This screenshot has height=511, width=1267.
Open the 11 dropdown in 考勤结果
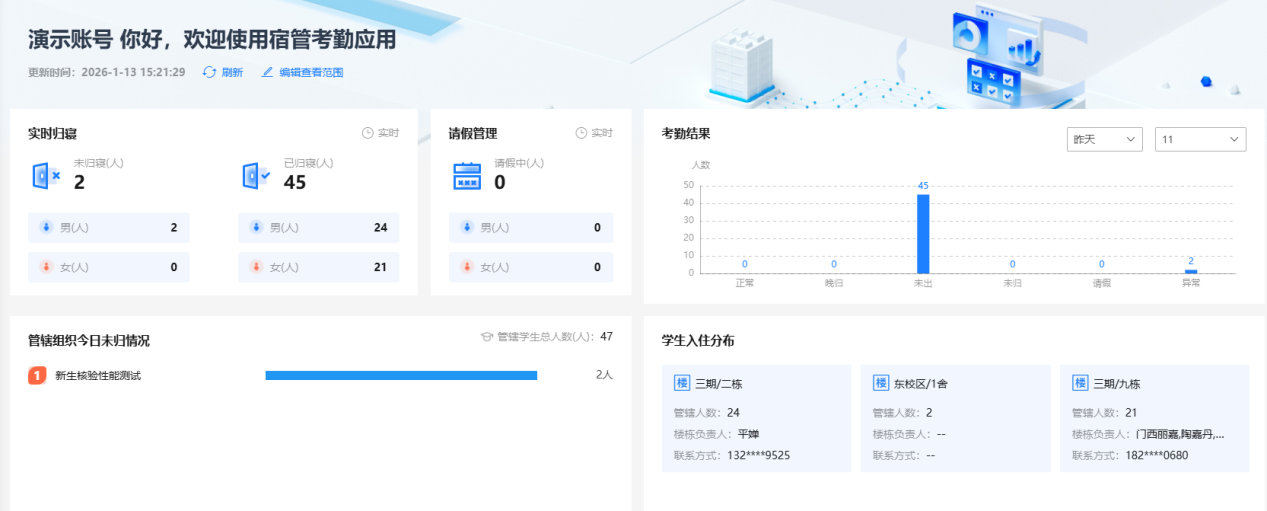click(x=1200, y=139)
